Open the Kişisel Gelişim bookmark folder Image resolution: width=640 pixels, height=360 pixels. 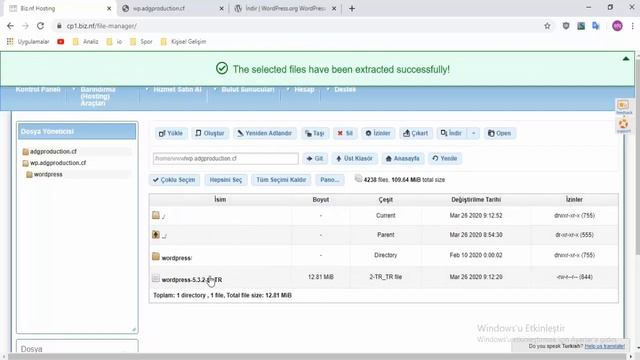183,42
